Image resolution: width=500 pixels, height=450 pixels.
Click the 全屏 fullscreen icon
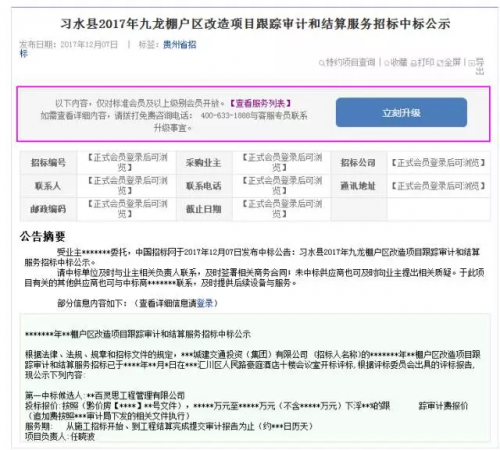[x=440, y=63]
